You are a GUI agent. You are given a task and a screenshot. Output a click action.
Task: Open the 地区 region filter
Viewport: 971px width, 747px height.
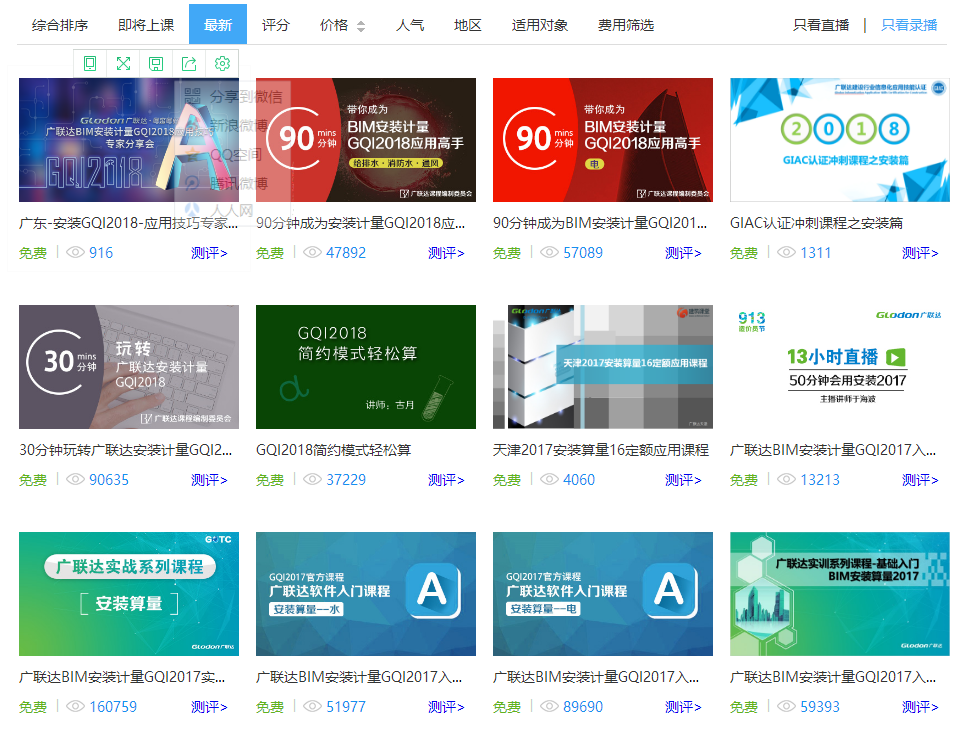click(x=468, y=25)
